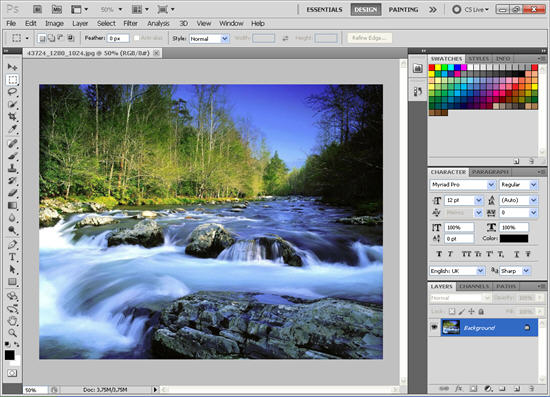550x397 pixels.
Task: Expand more workspaces double-arrow
Action: 433,10
